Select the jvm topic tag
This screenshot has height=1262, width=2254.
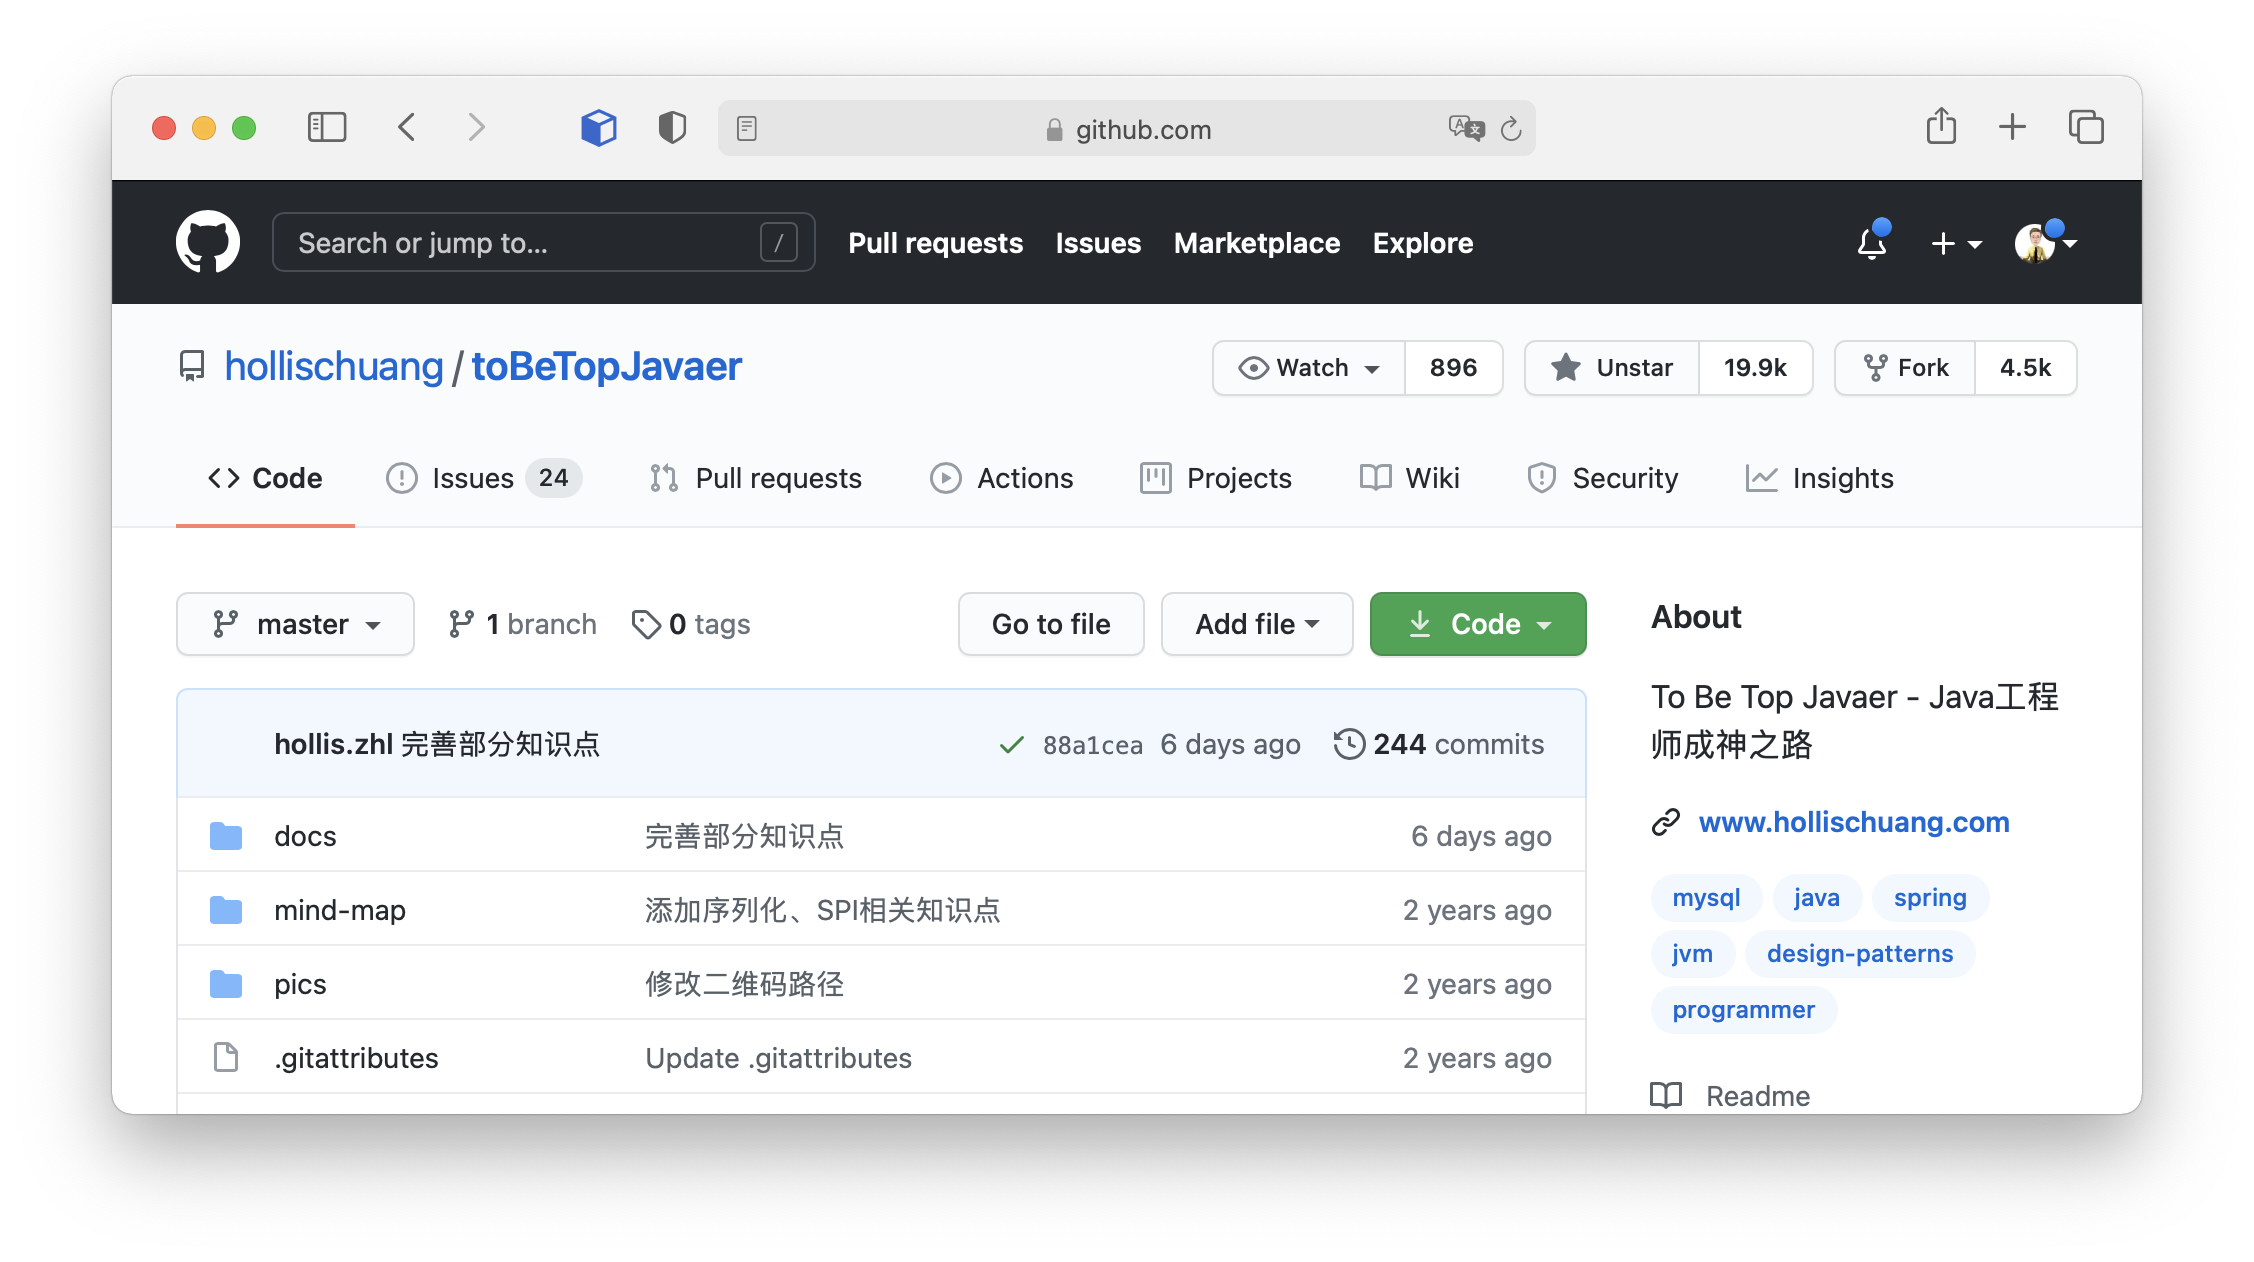[1692, 954]
